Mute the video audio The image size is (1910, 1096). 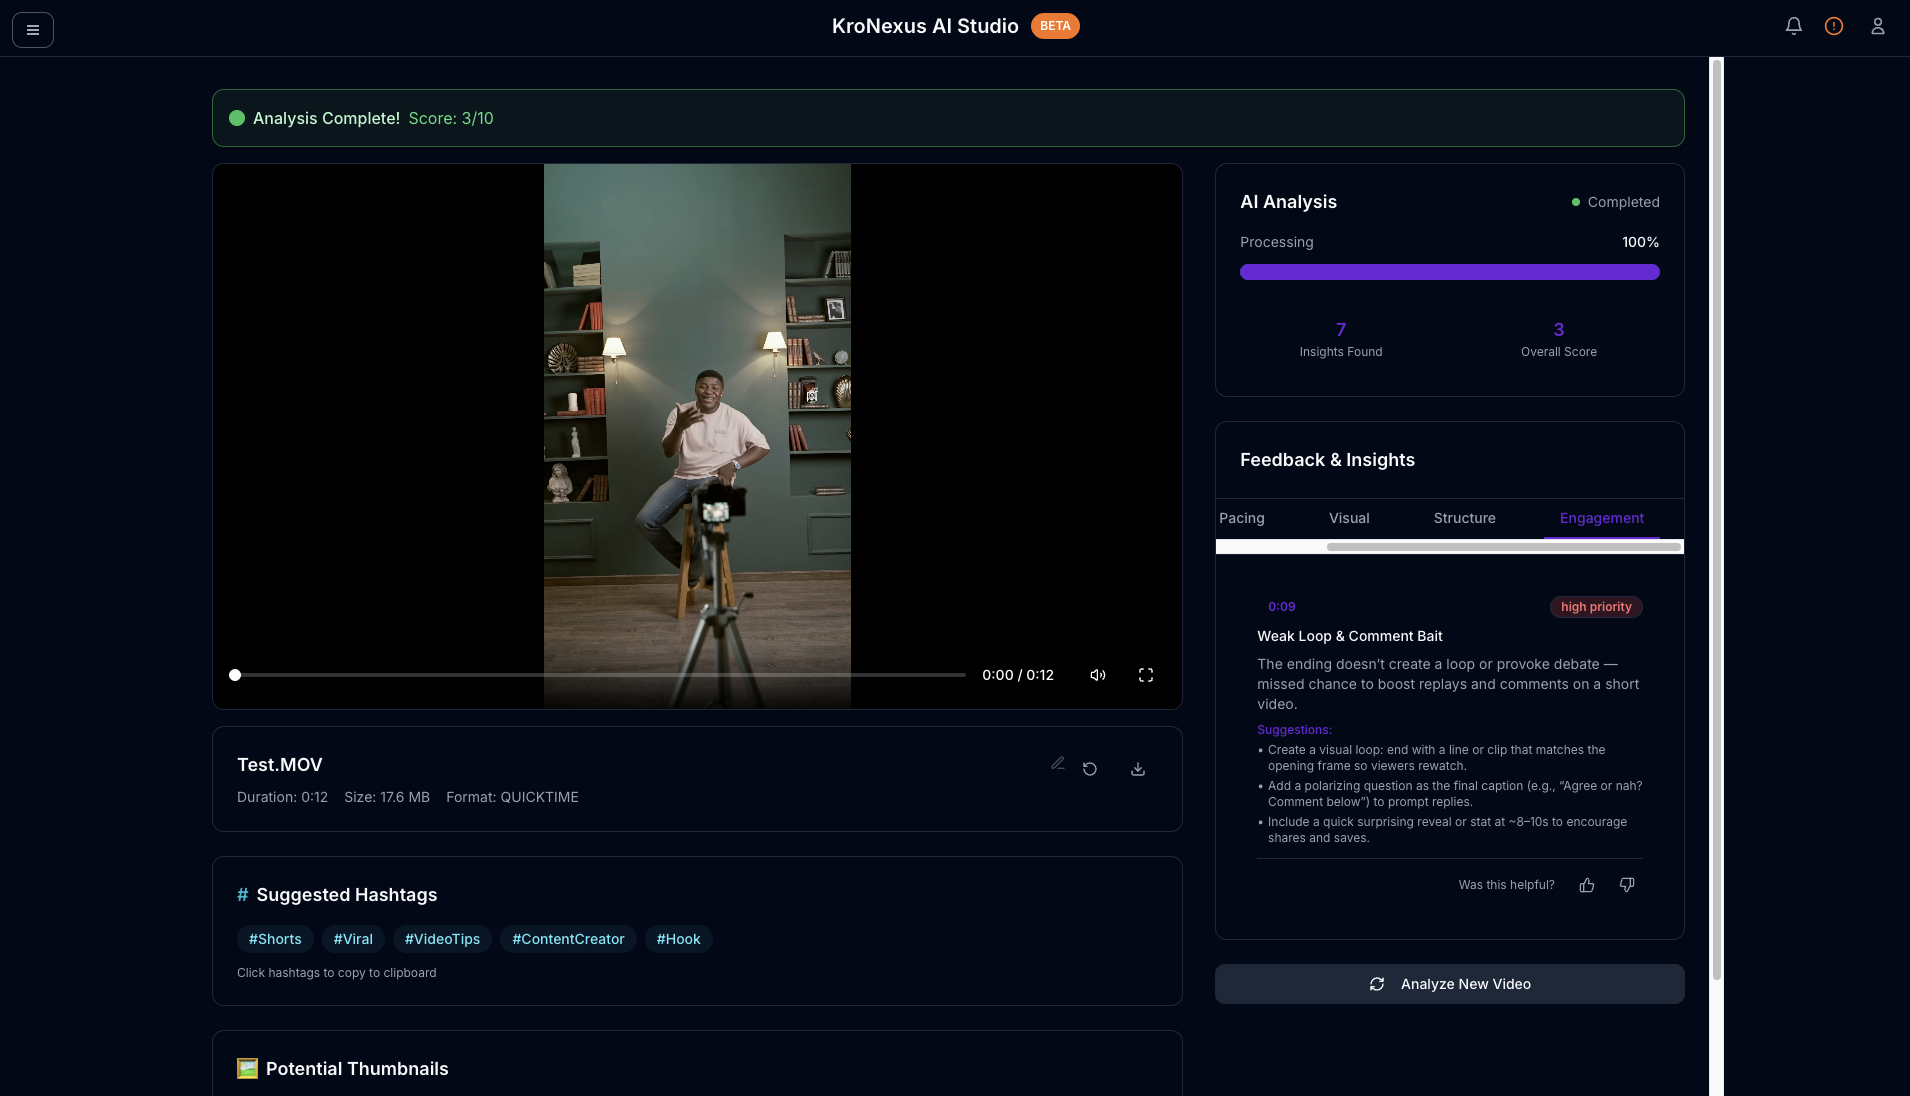(1096, 675)
